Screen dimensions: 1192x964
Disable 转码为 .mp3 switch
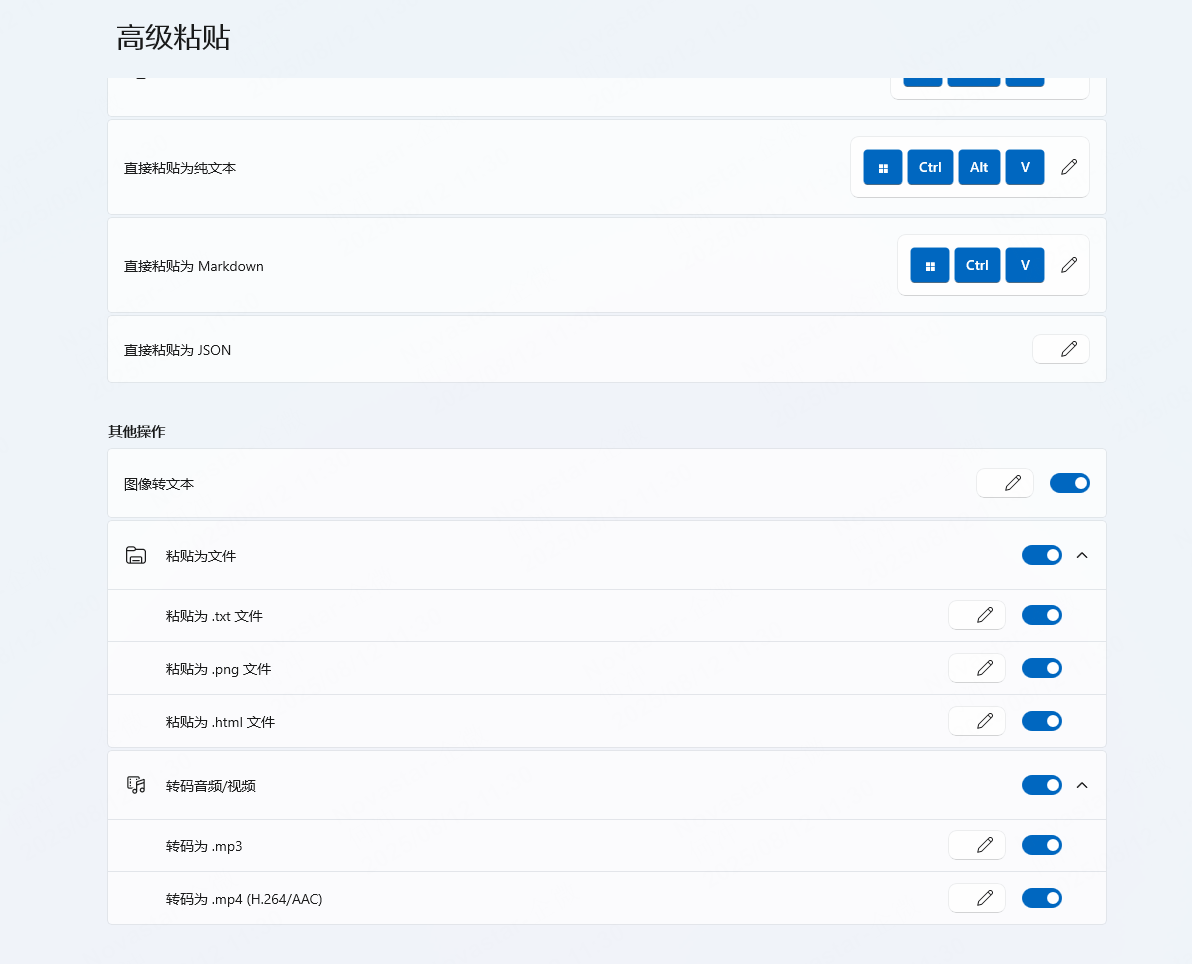(1041, 845)
